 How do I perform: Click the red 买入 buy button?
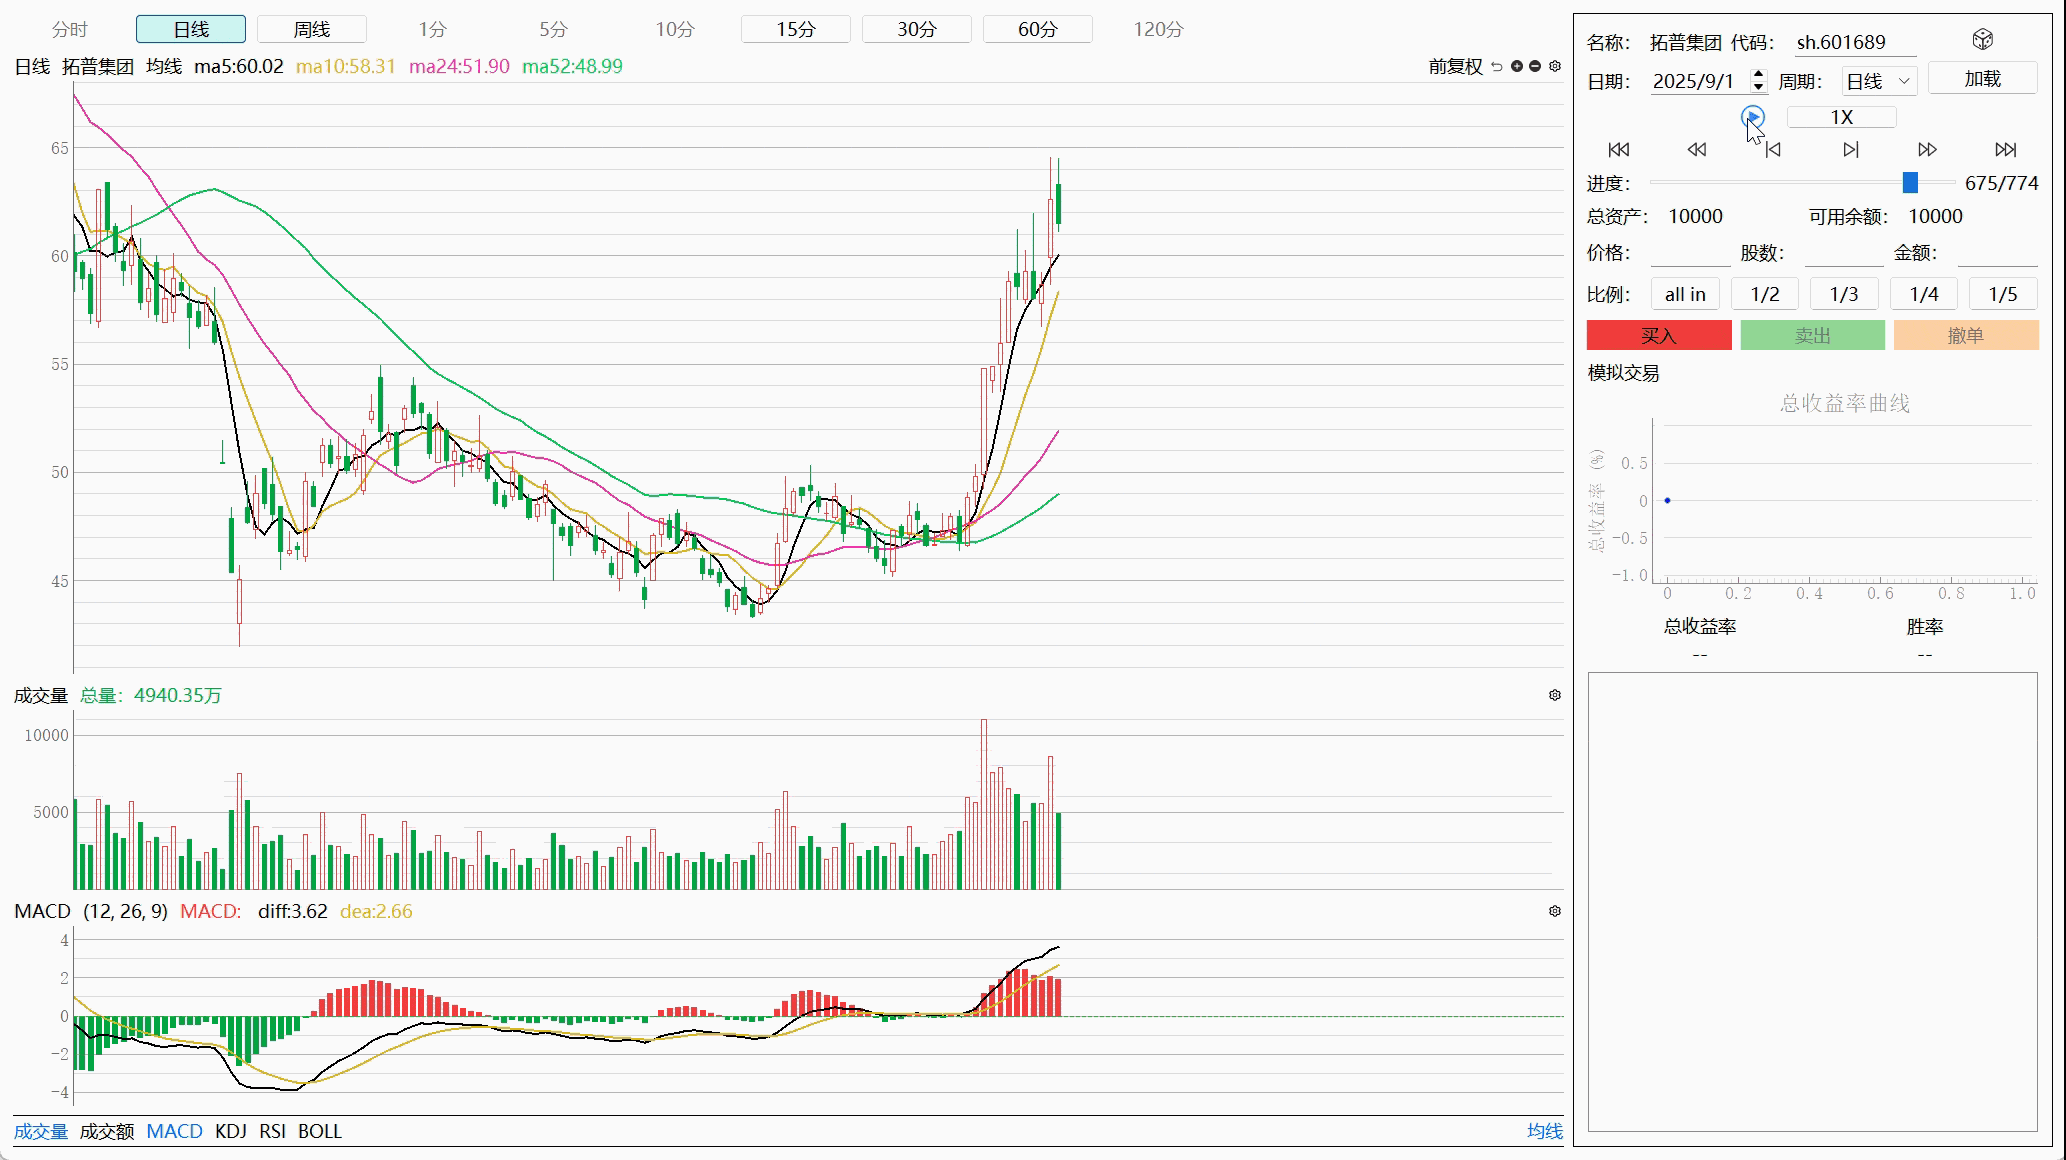click(x=1658, y=336)
